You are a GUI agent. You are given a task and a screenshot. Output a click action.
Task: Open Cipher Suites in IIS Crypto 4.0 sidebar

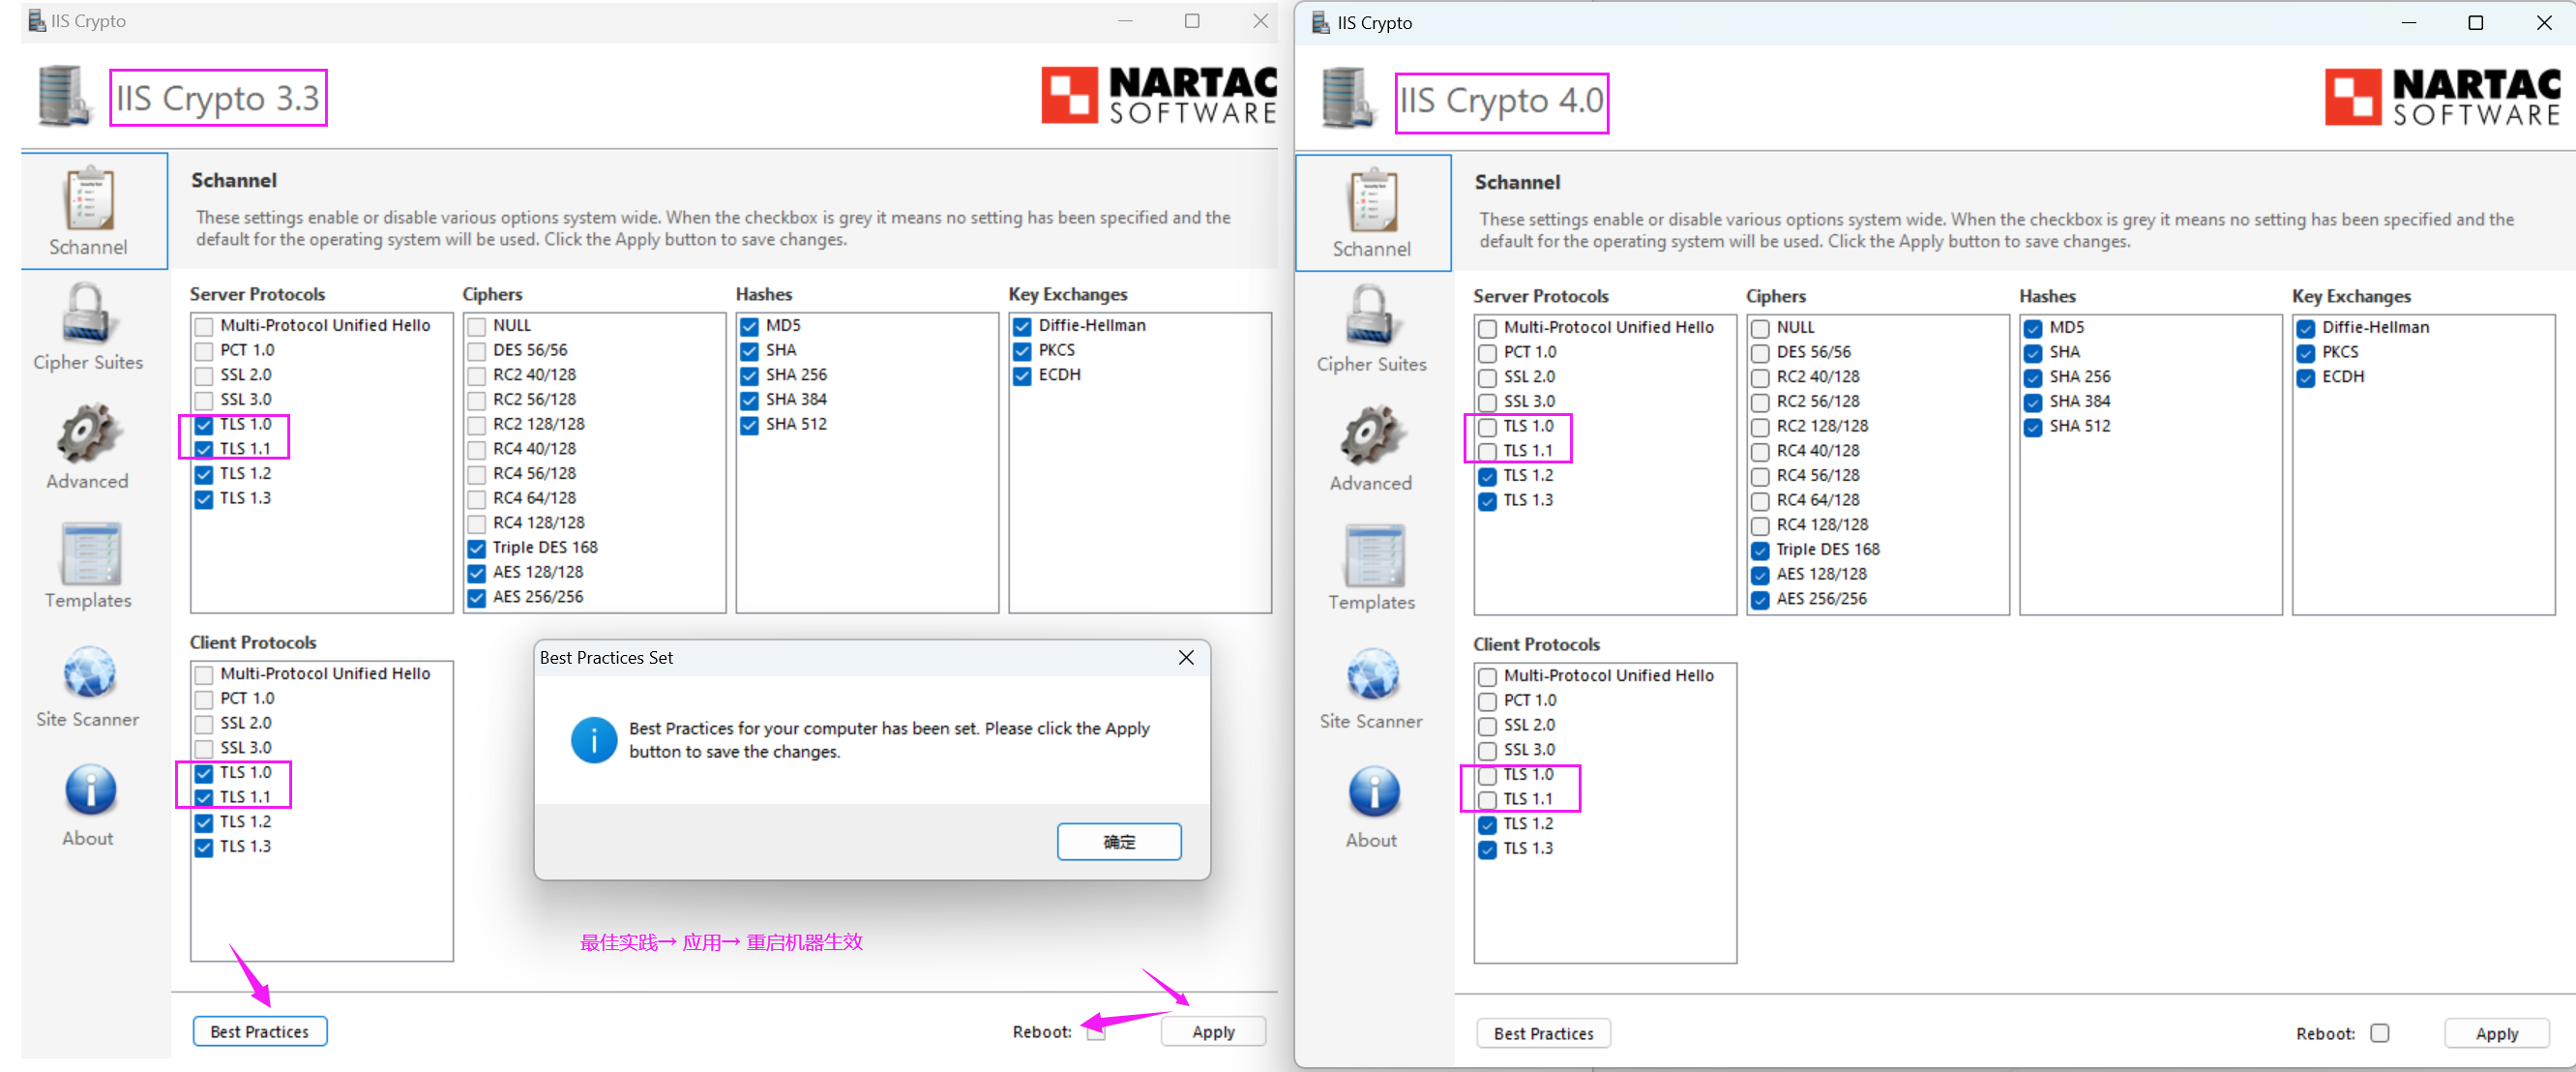tap(1370, 329)
